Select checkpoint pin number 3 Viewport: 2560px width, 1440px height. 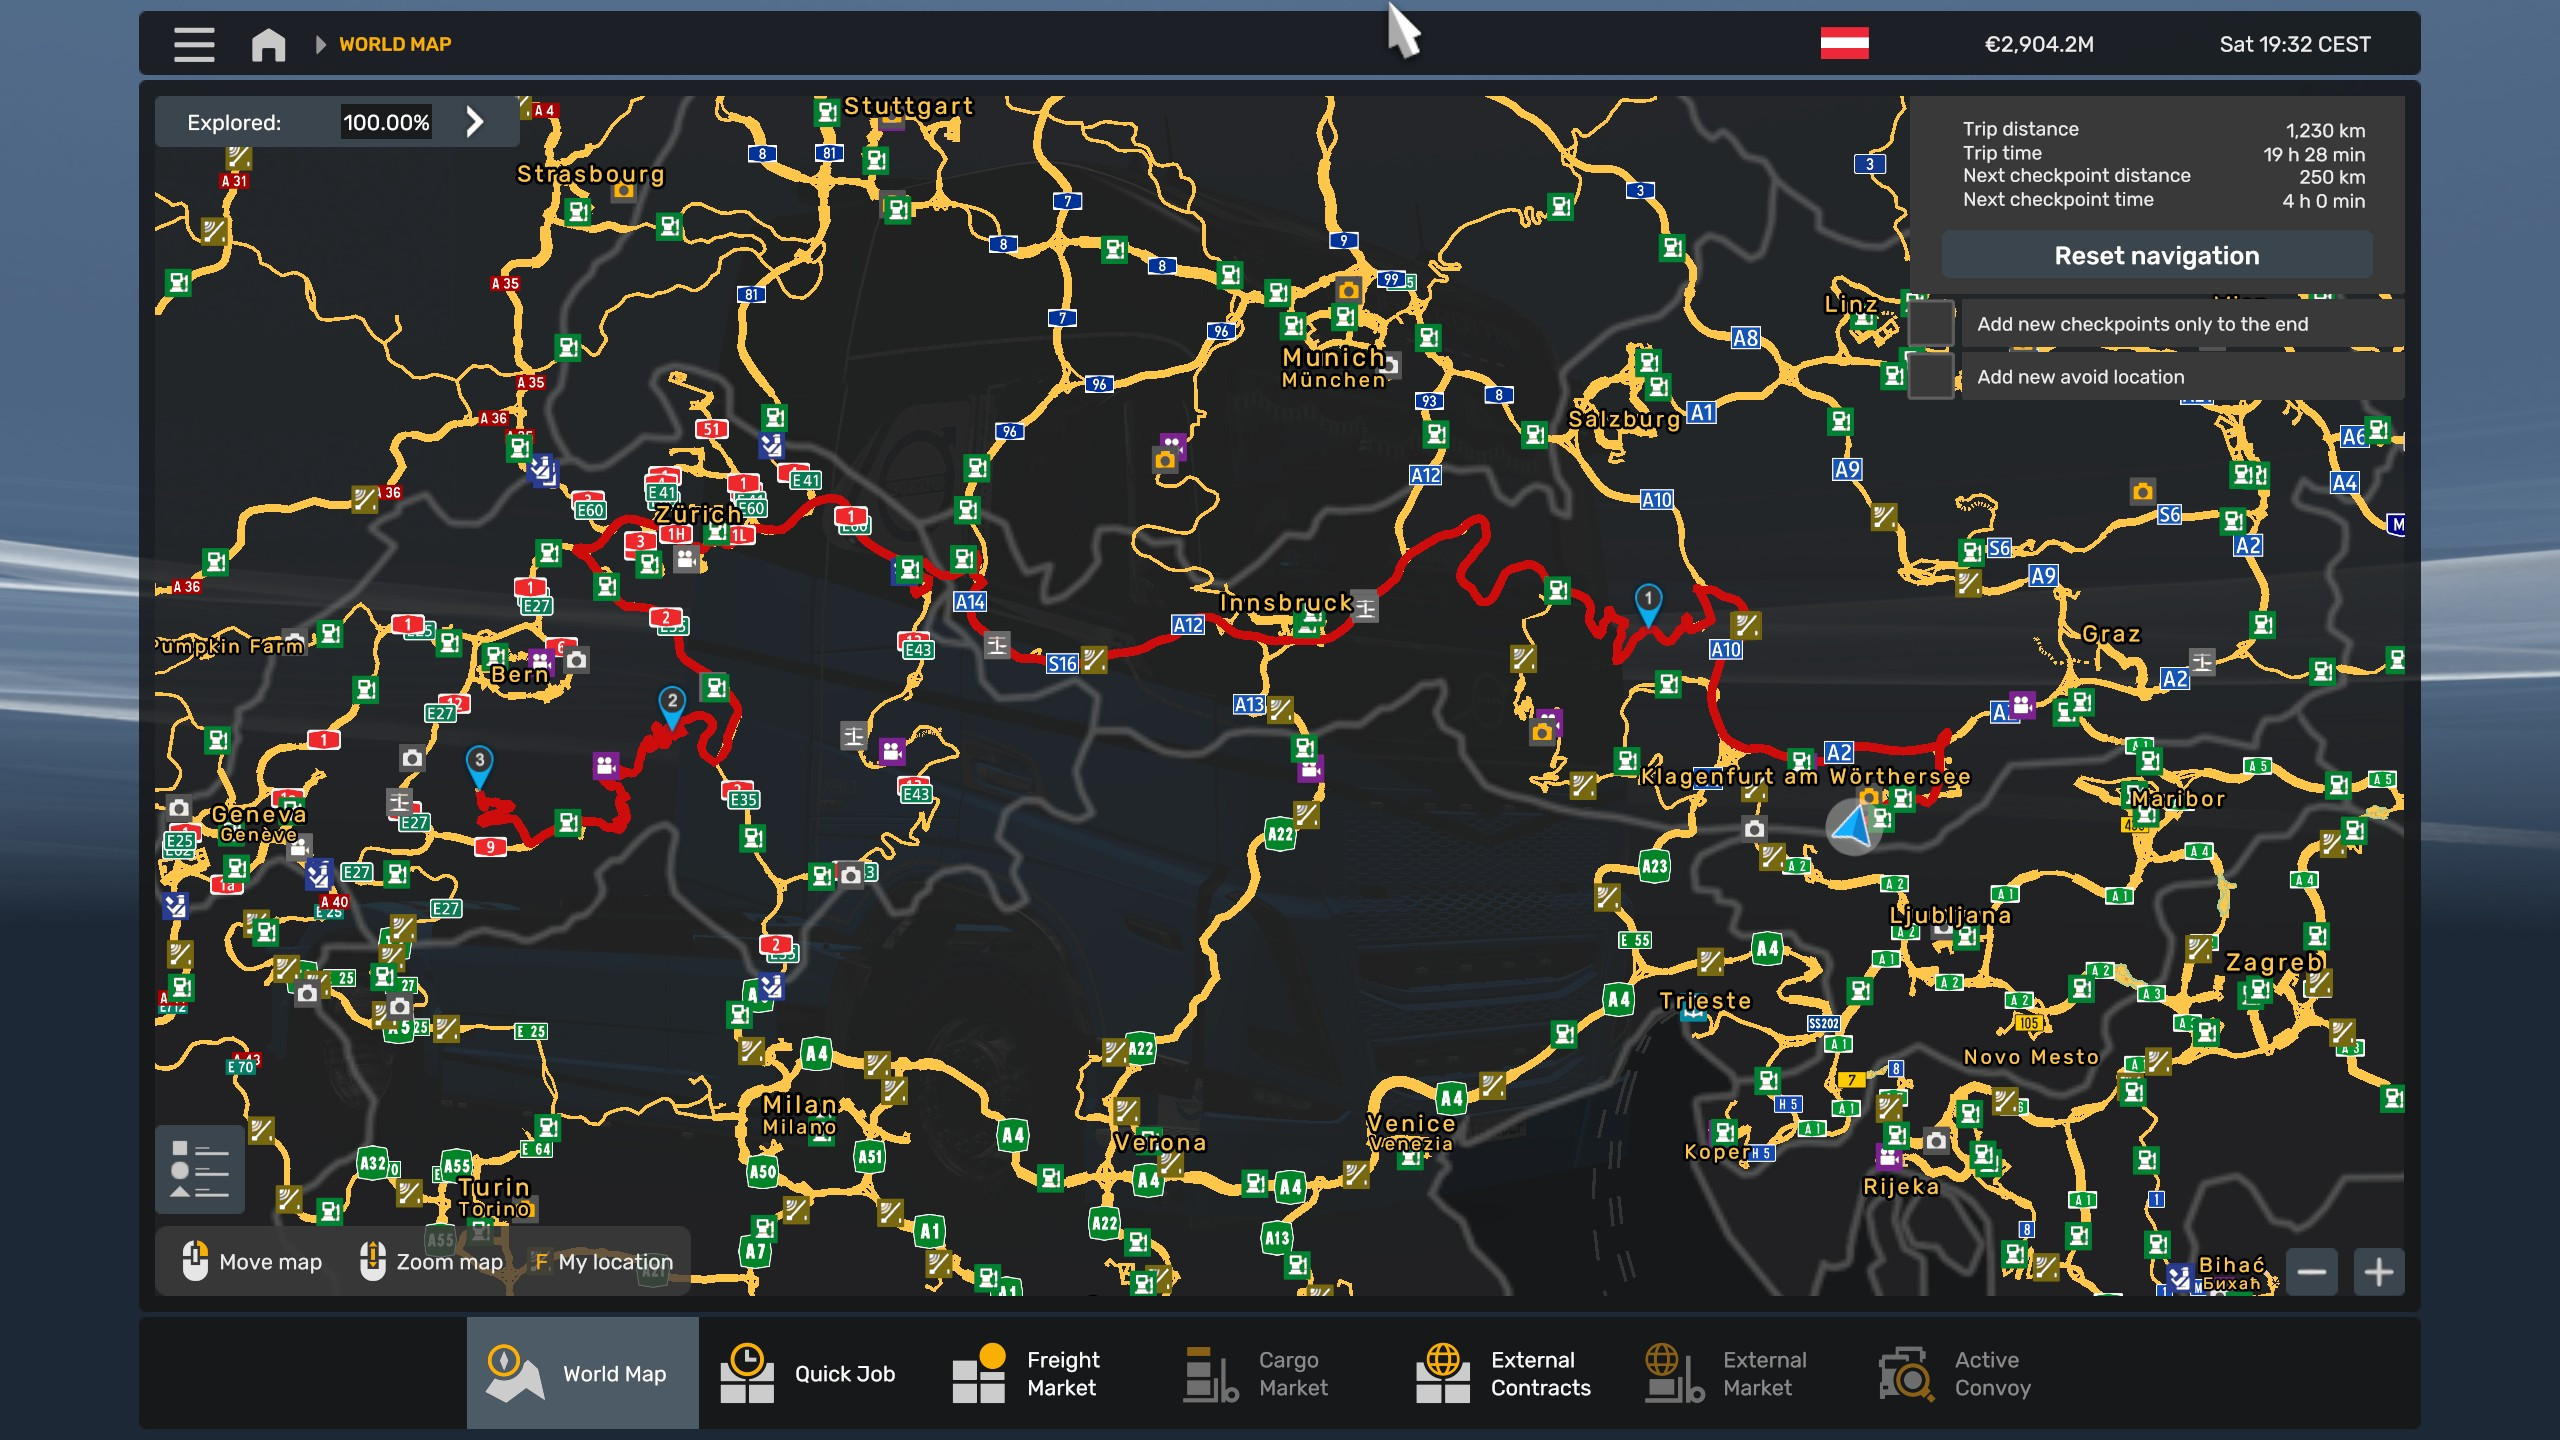pyautogui.click(x=480, y=764)
